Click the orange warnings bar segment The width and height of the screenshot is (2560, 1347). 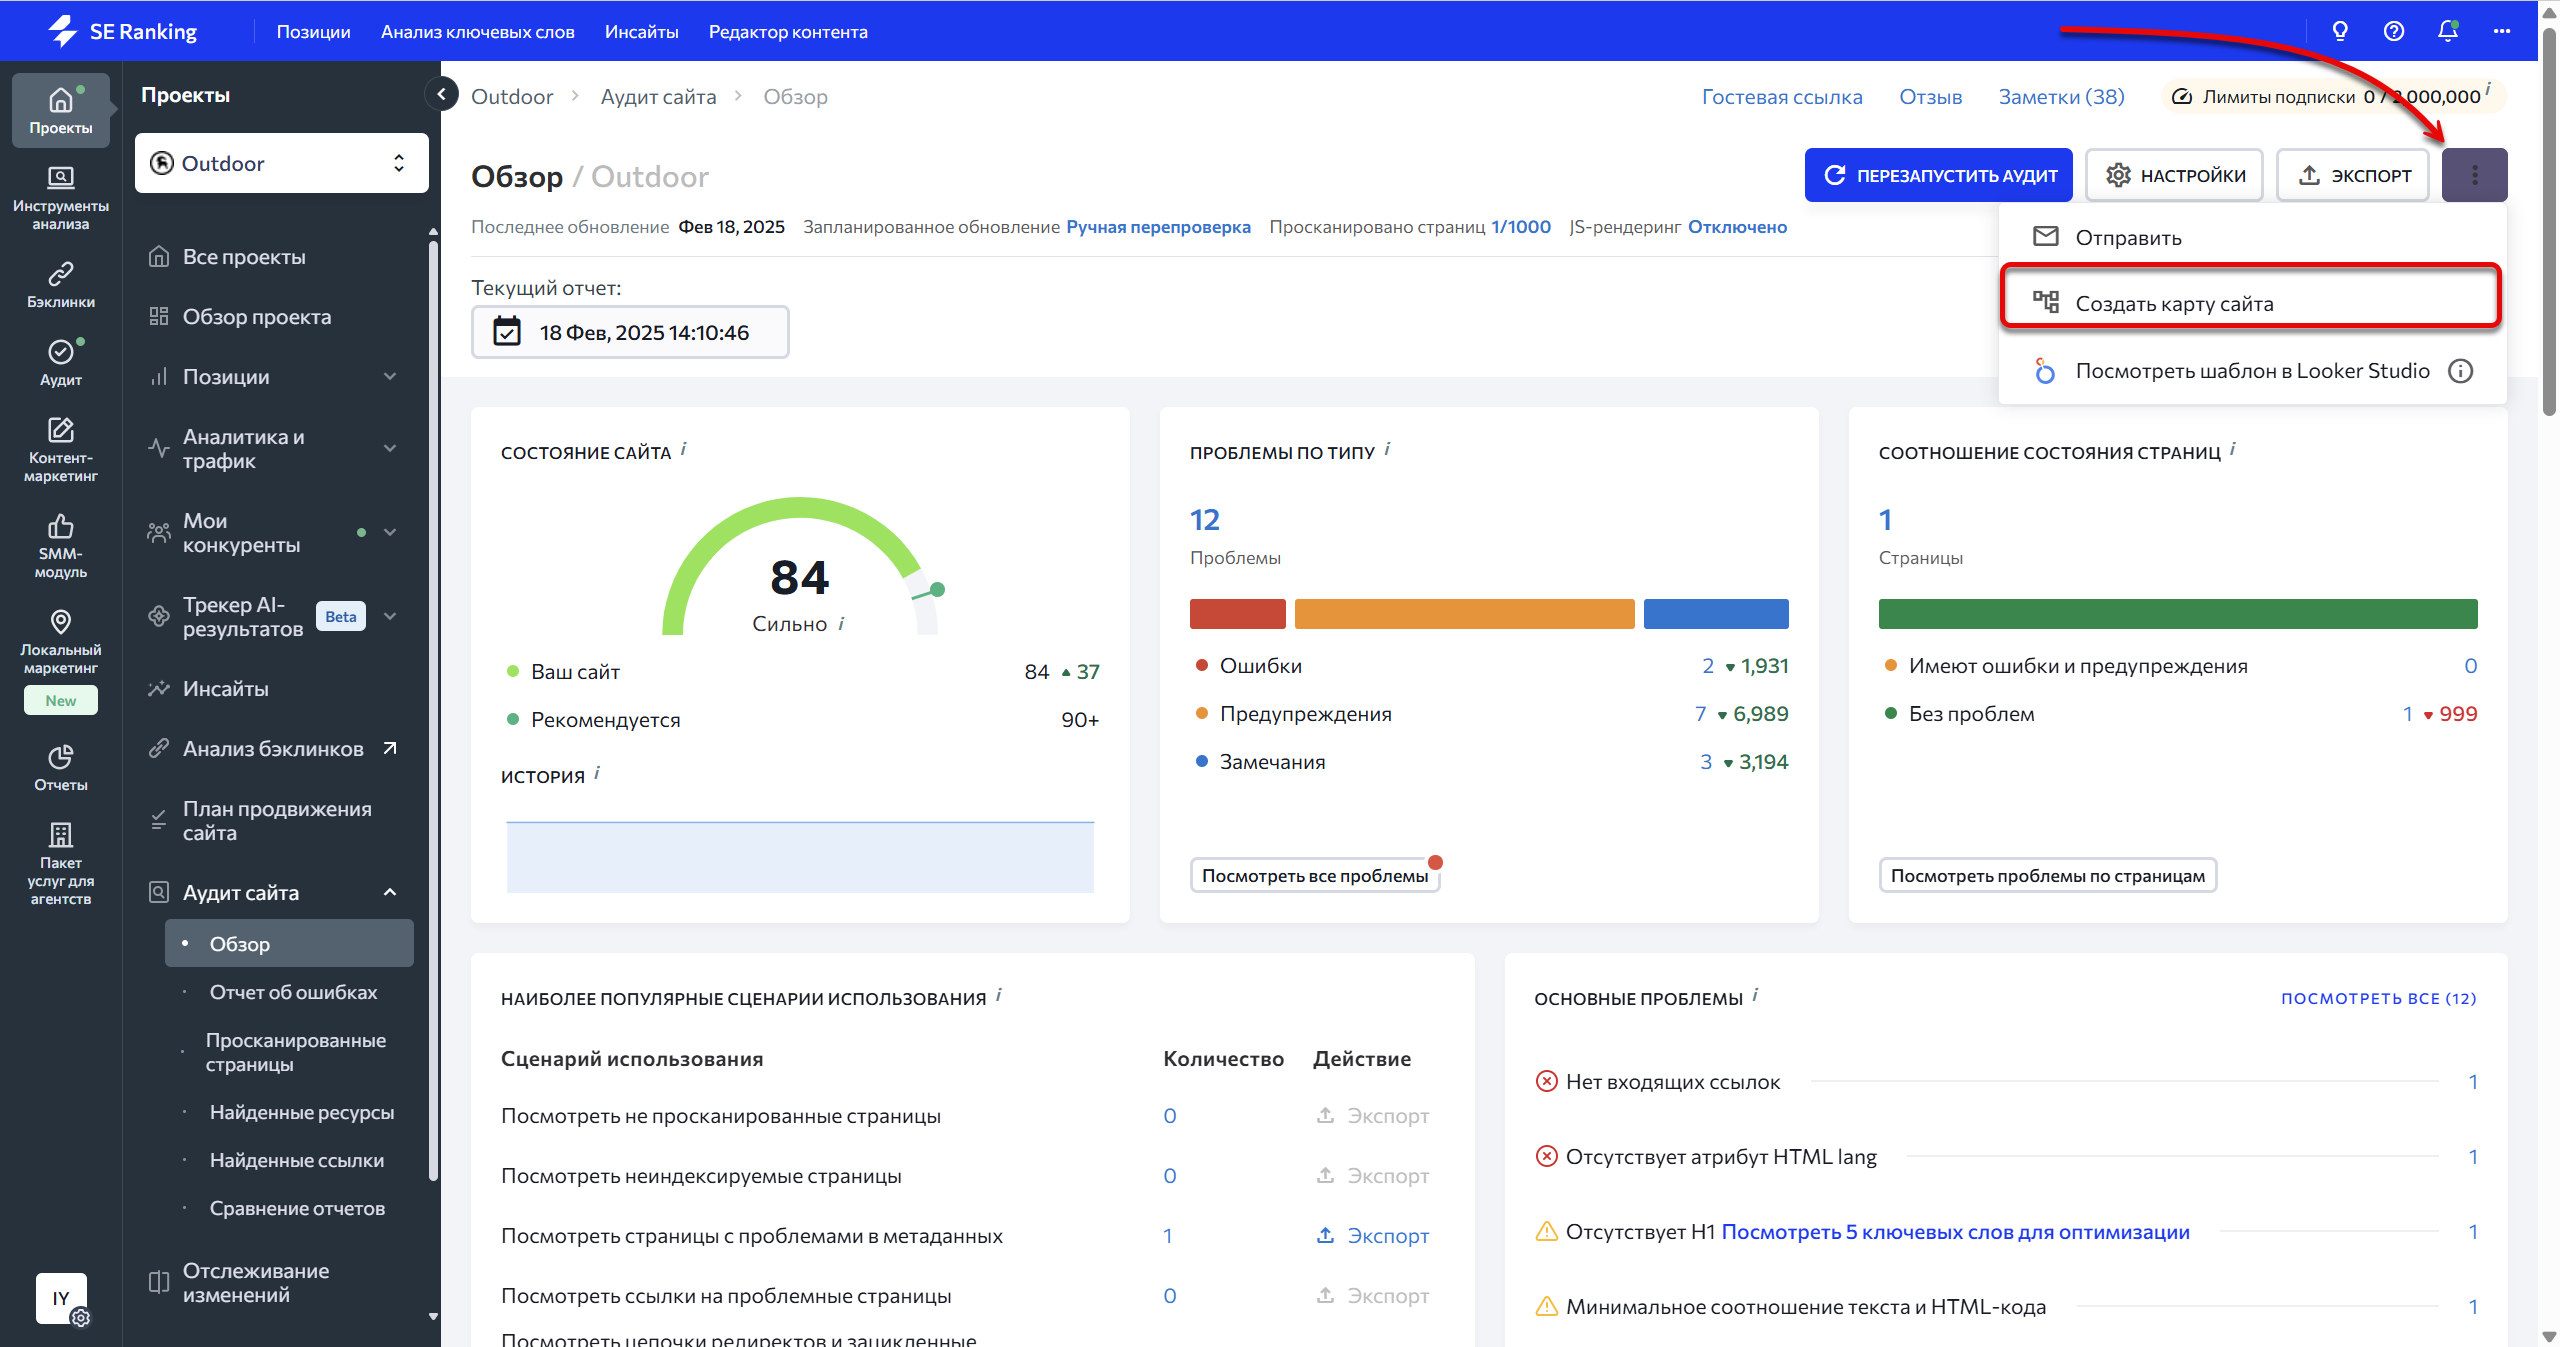click(x=1464, y=614)
